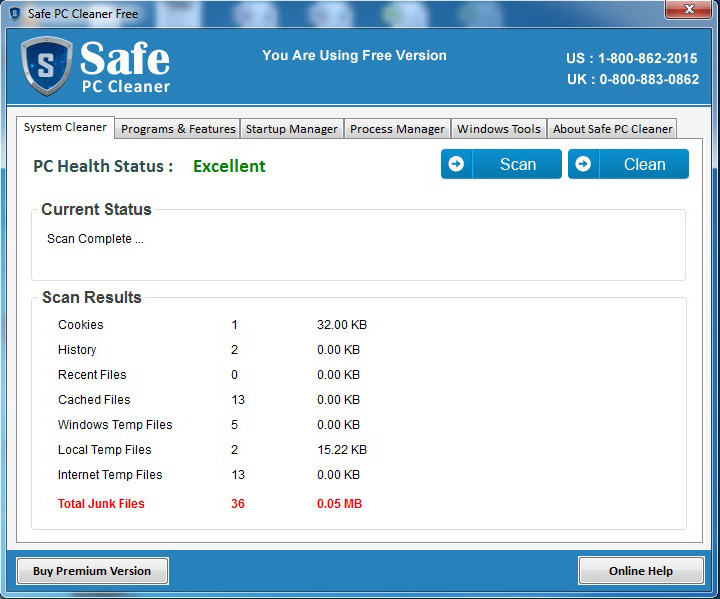720x599 pixels.
Task: Click the 'Scan Complete ...' status text
Action: tap(95, 239)
